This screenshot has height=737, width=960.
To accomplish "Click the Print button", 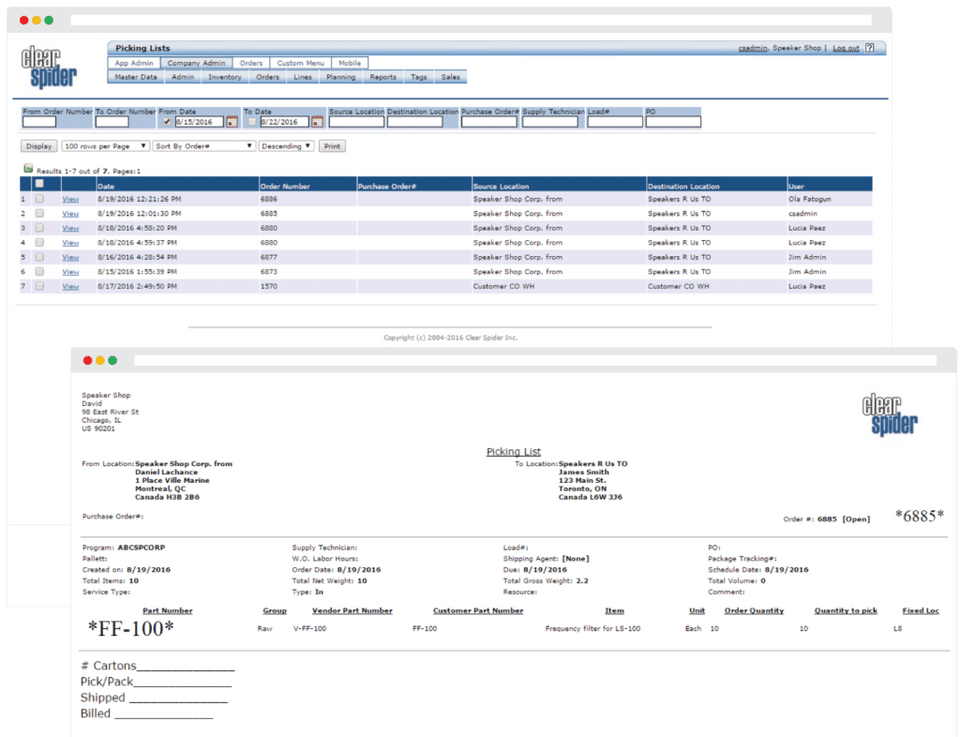I will 331,146.
